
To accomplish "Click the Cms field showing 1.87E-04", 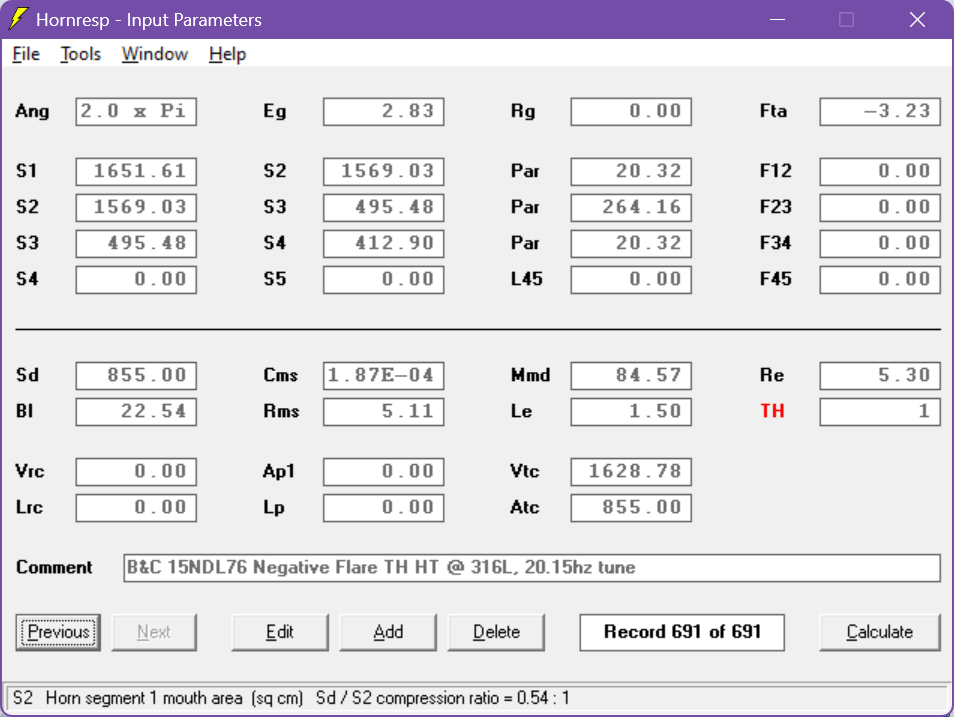I will point(384,376).
